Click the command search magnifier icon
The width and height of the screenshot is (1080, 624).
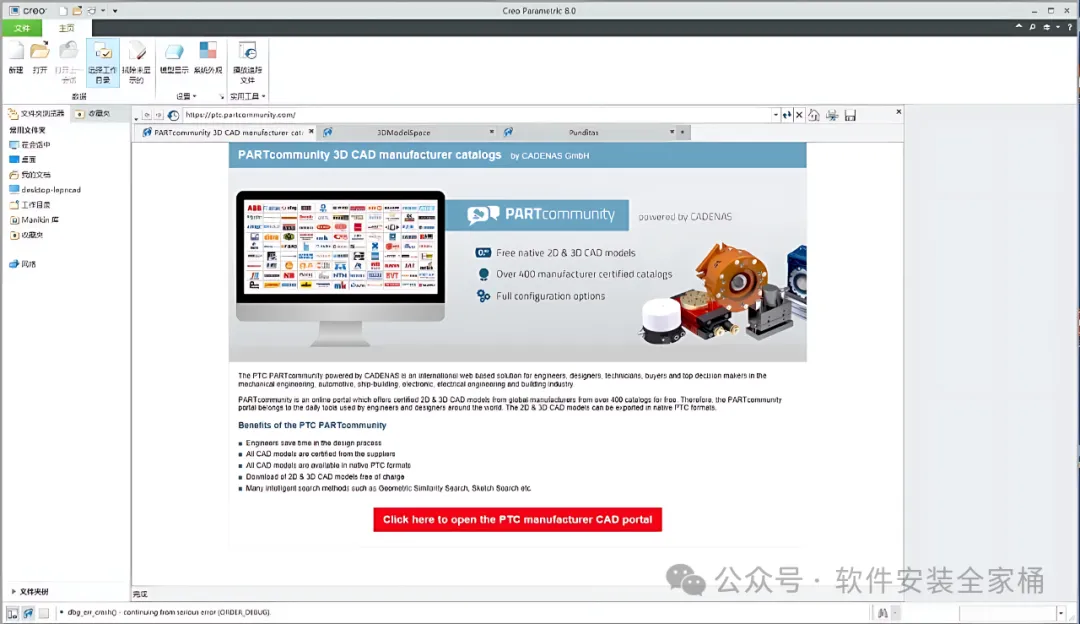1032,27
